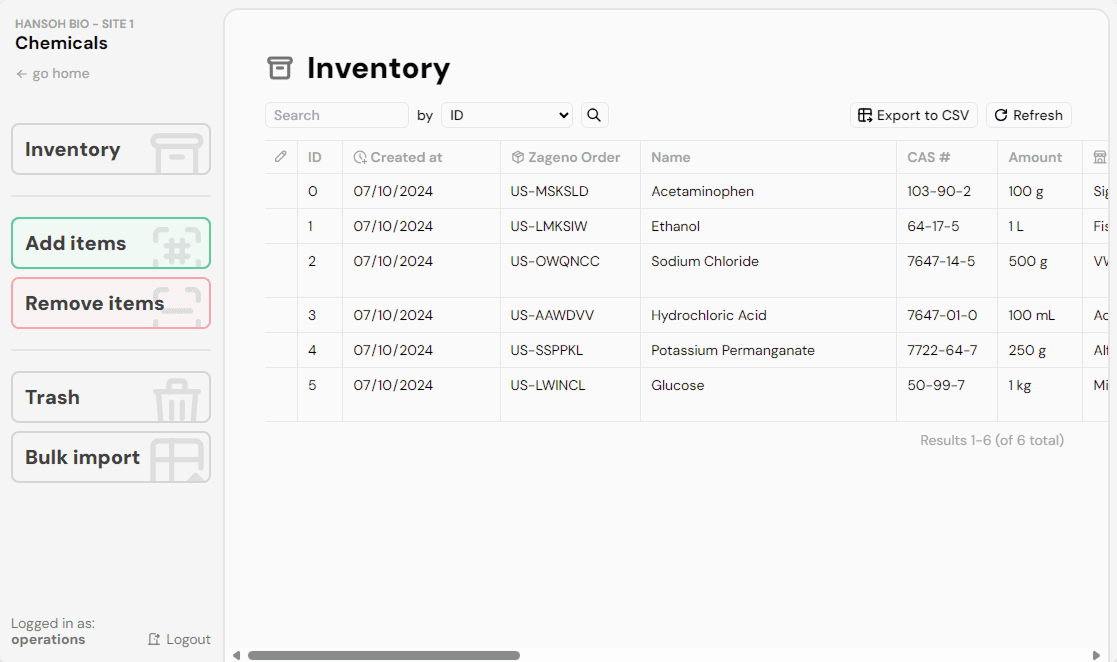The width and height of the screenshot is (1117, 662).
Task: Click the Created at date in Glucose row
Action: click(393, 386)
